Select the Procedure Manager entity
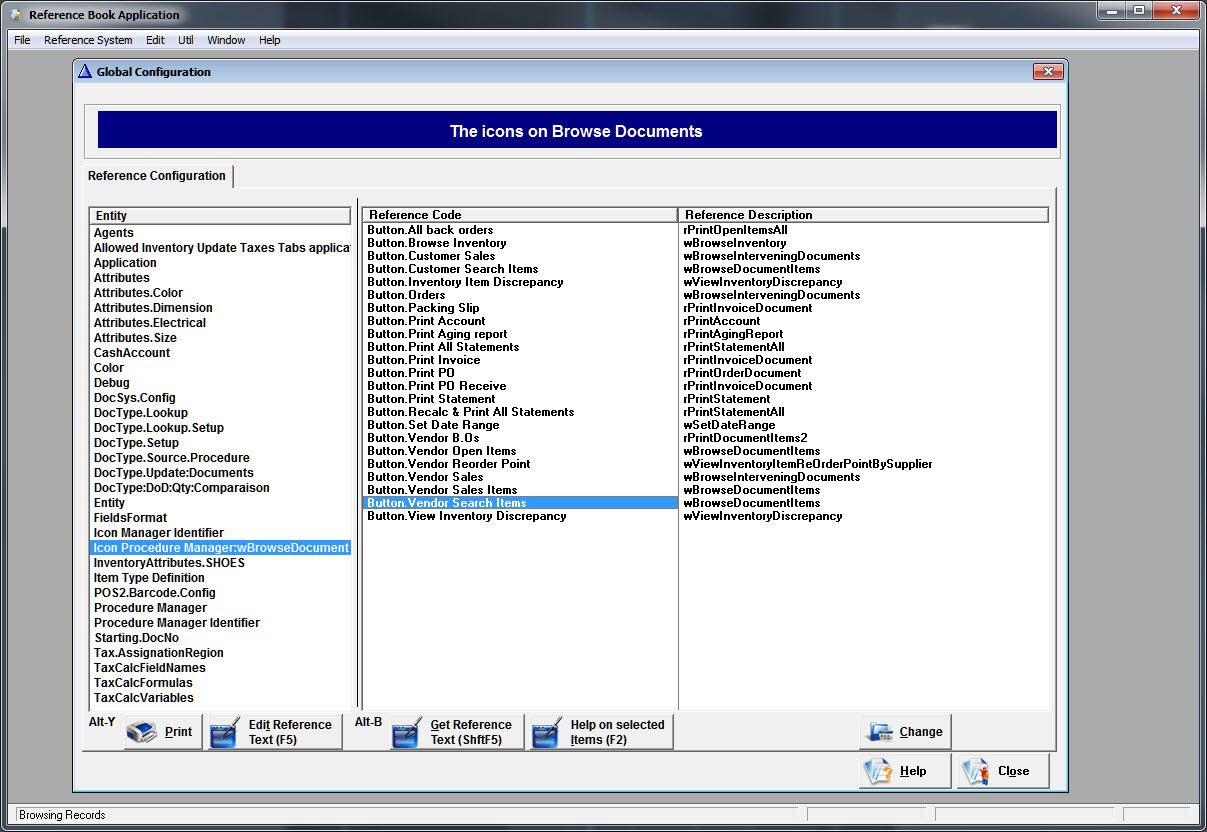This screenshot has width=1207, height=832. click(x=150, y=608)
